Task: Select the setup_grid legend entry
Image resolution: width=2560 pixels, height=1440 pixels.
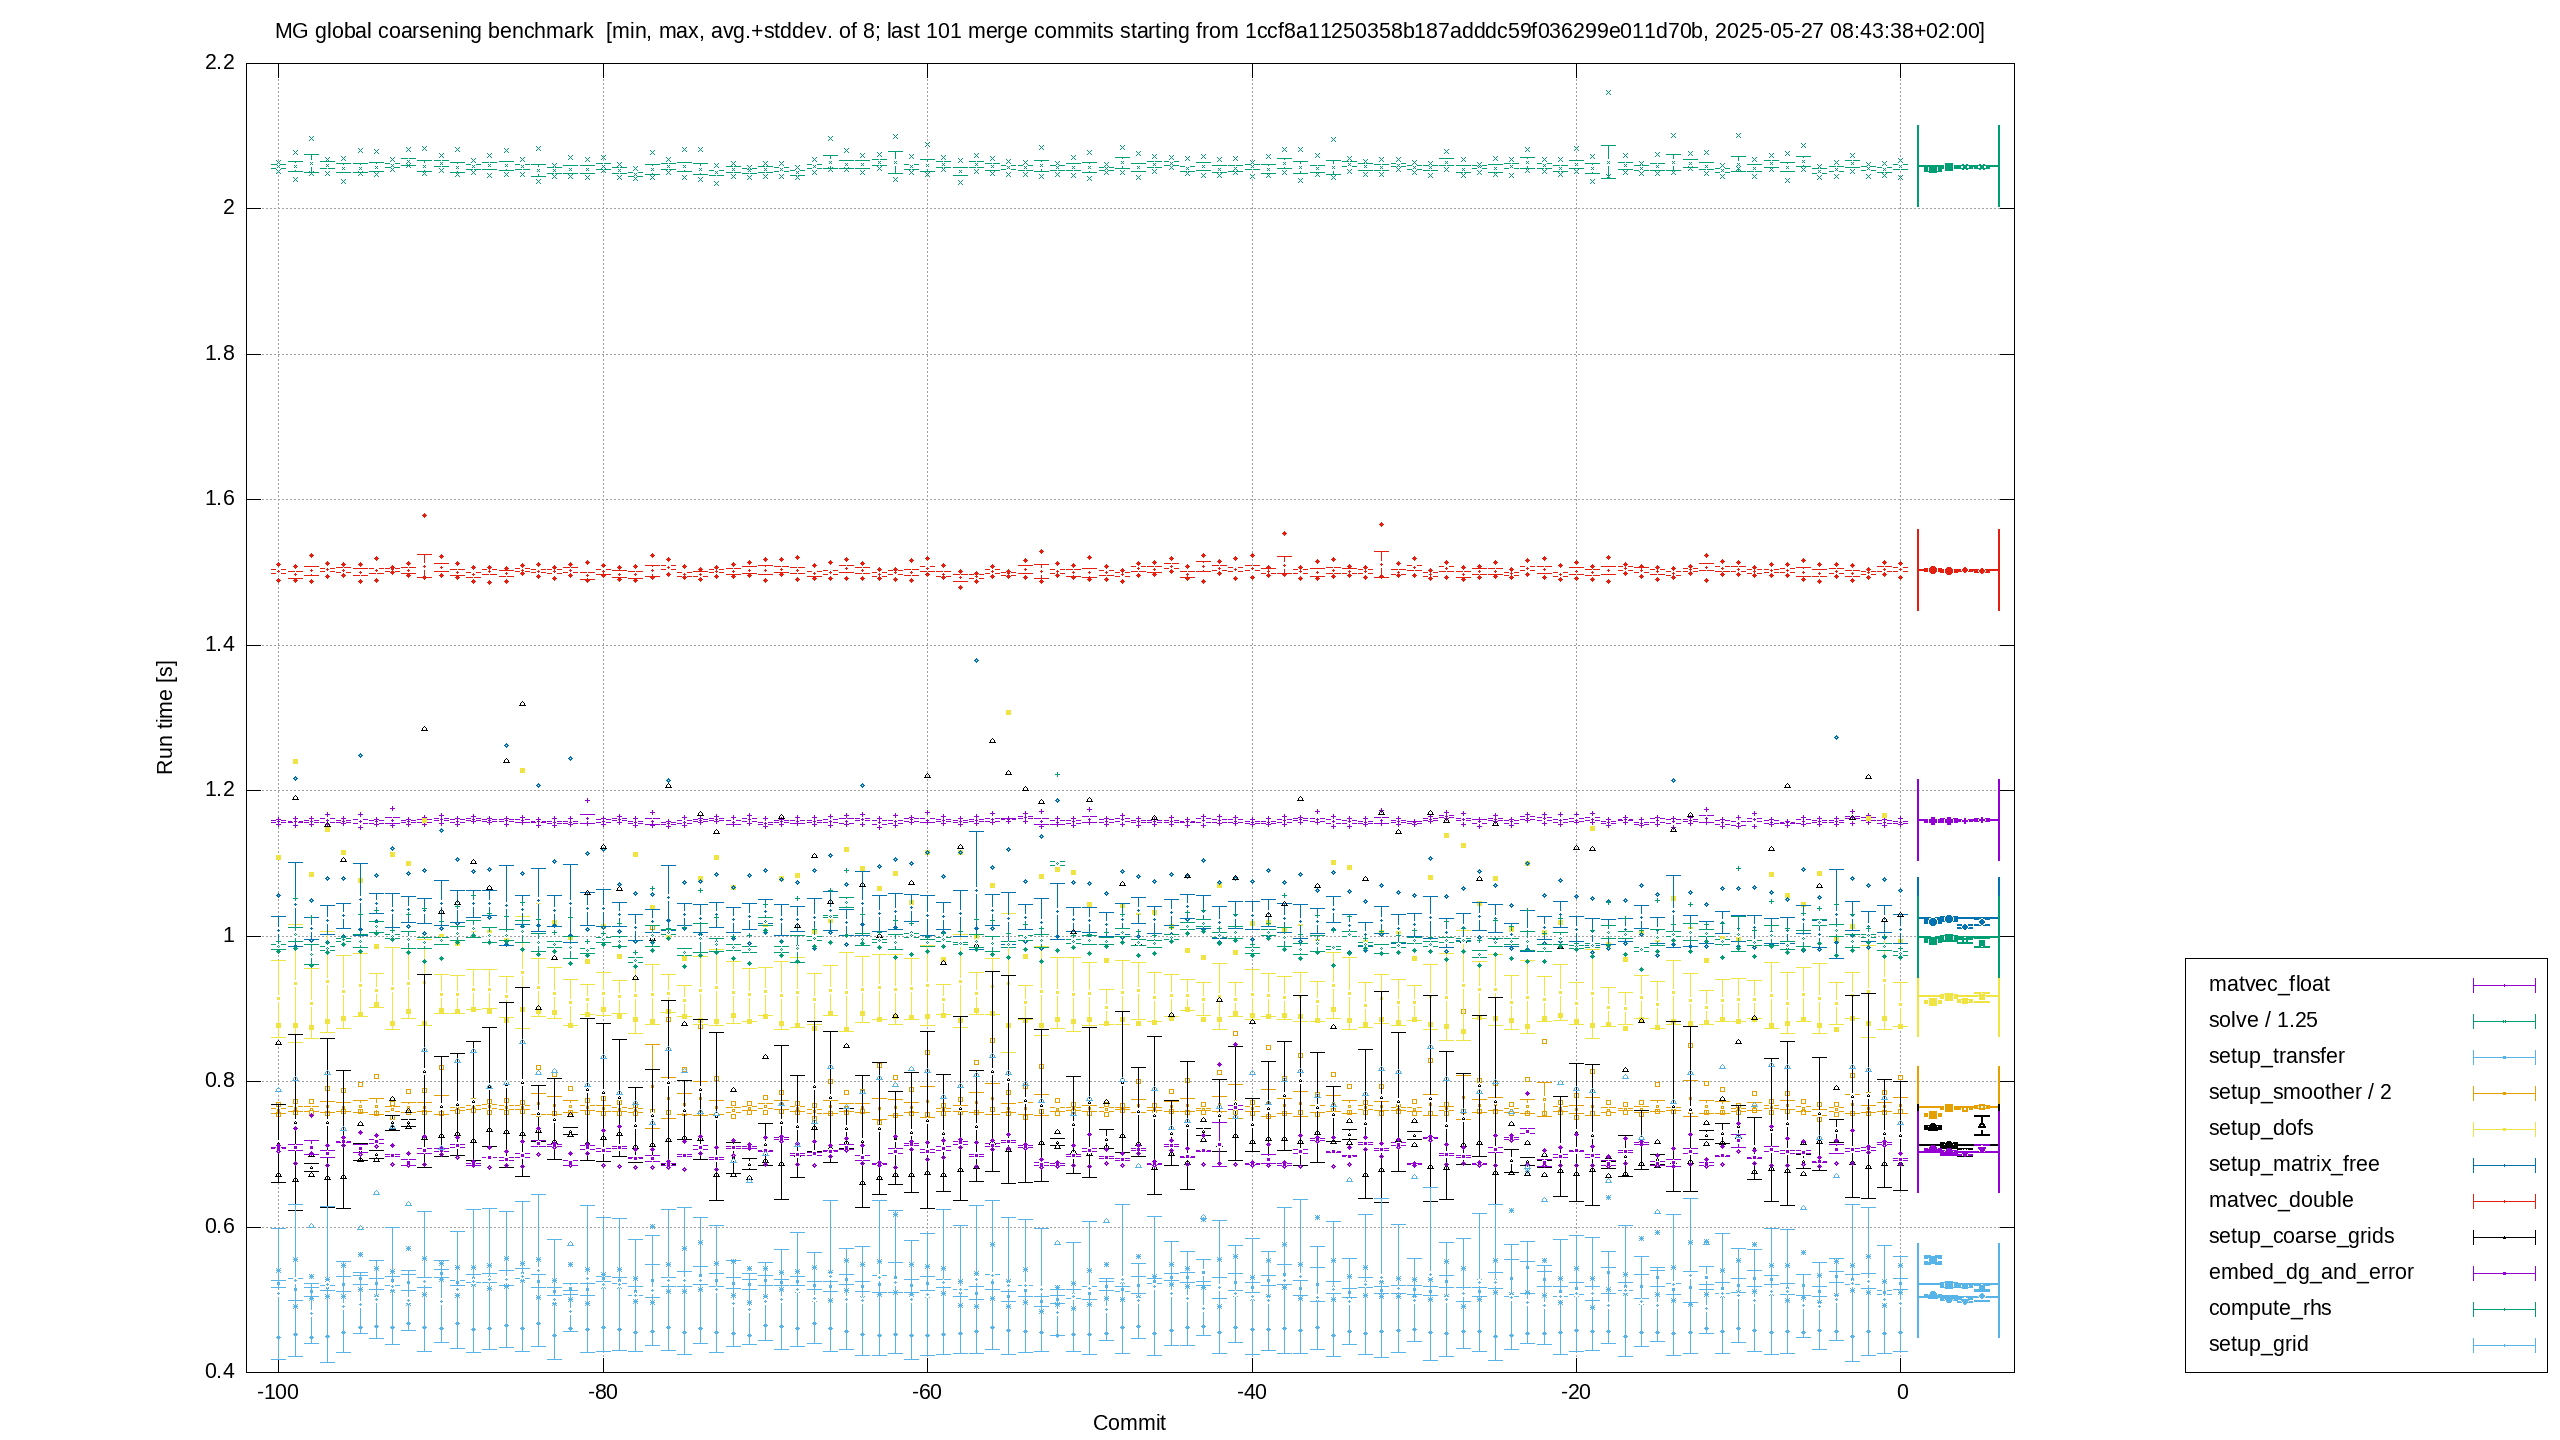Action: (x=2372, y=1344)
